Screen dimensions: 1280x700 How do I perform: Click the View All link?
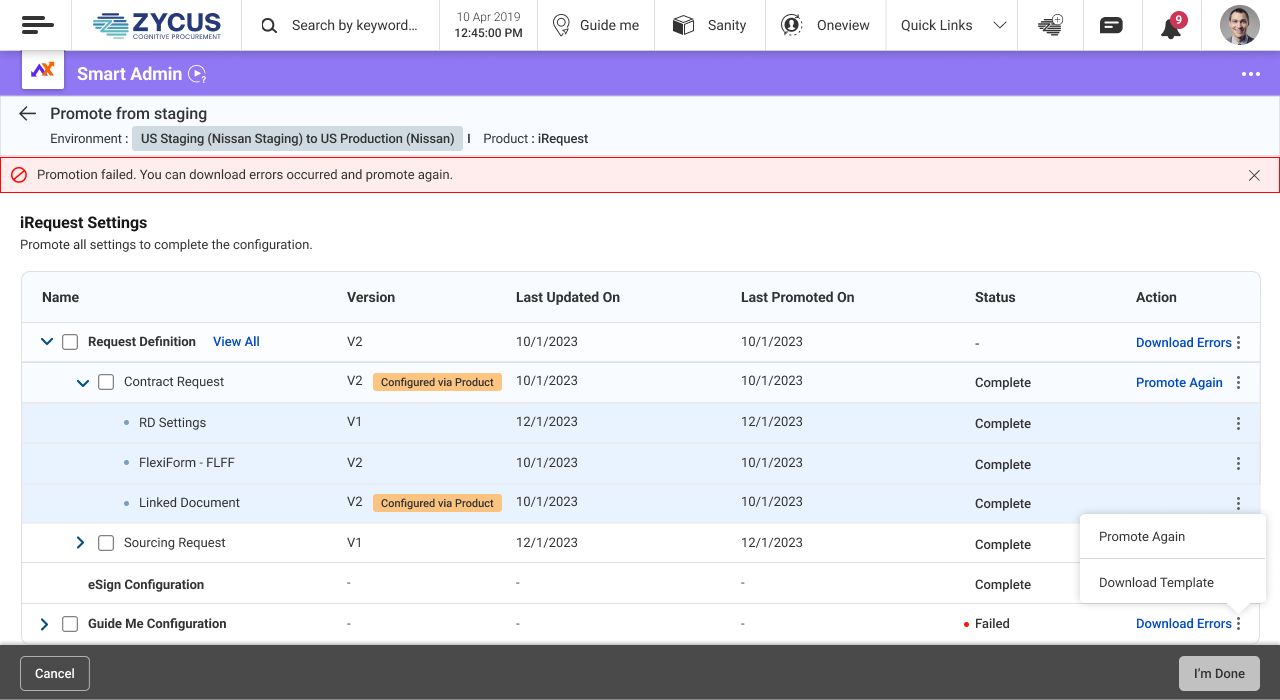click(236, 342)
